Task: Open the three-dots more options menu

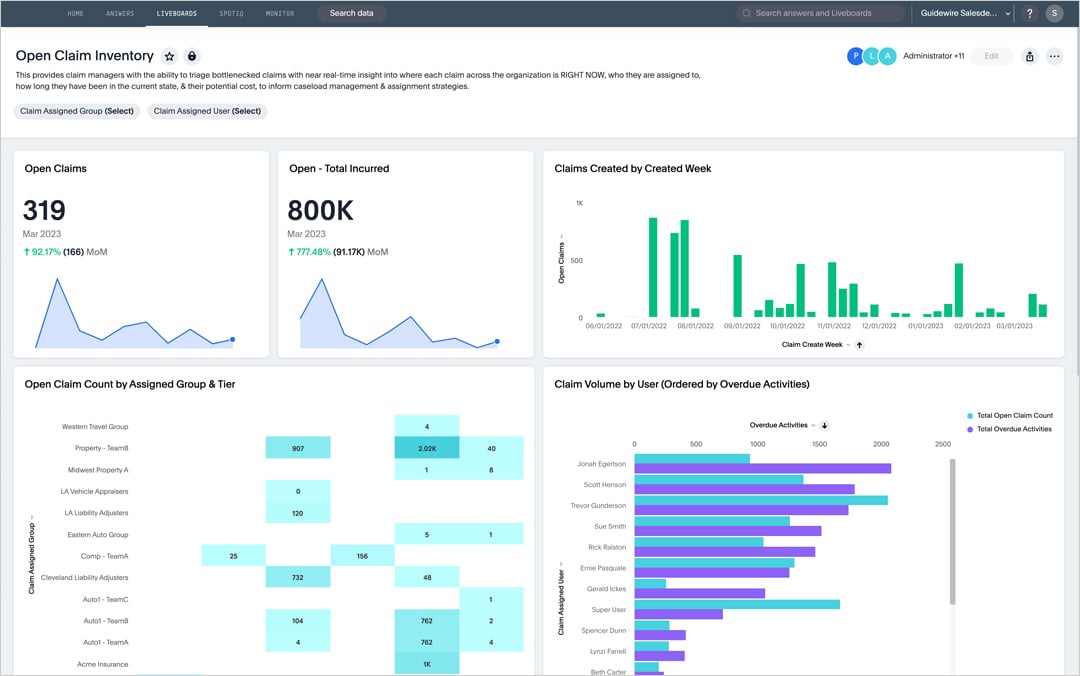Action: click(x=1054, y=57)
